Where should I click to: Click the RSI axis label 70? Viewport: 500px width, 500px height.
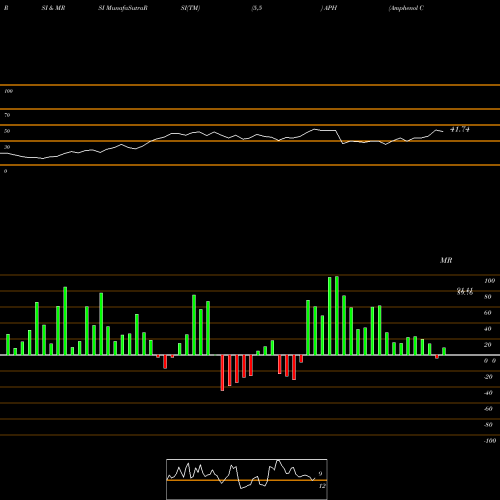pos(7,115)
